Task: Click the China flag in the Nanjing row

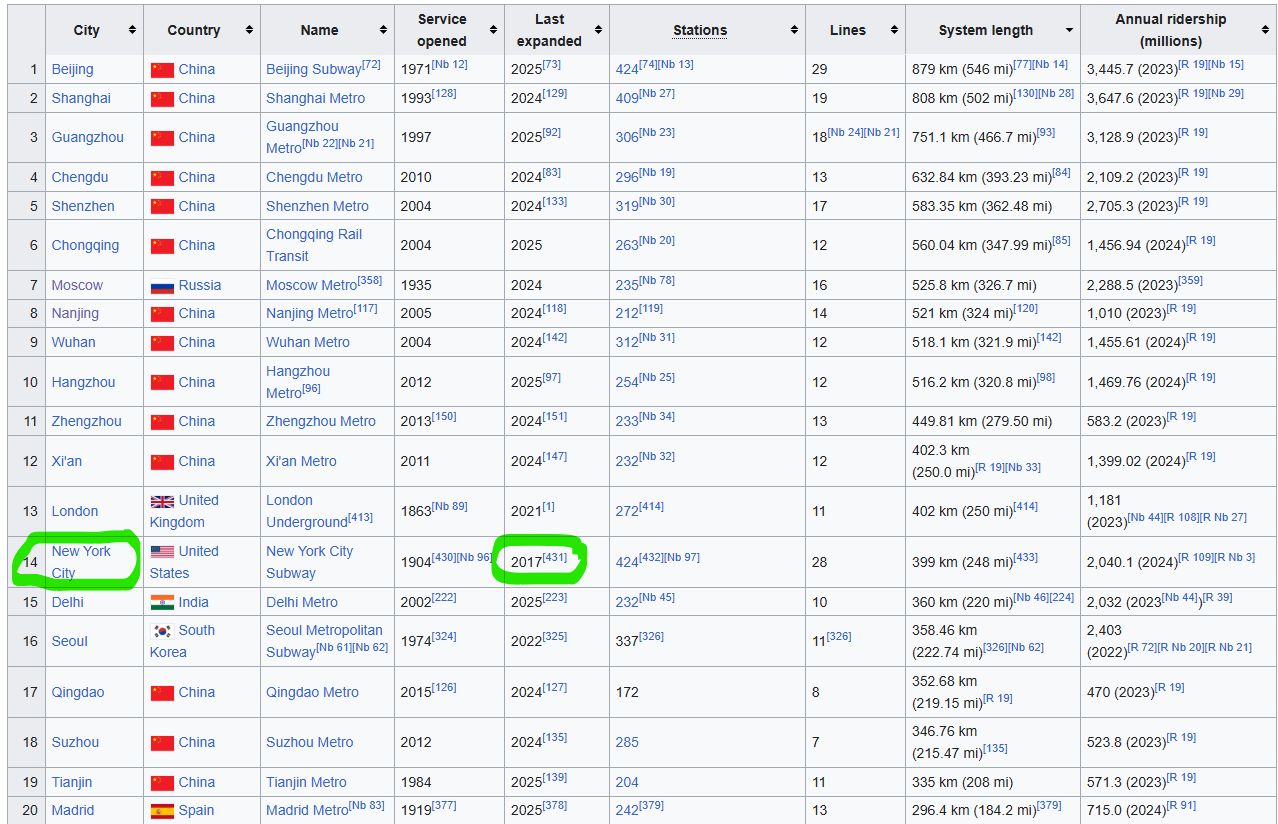Action: 162,314
